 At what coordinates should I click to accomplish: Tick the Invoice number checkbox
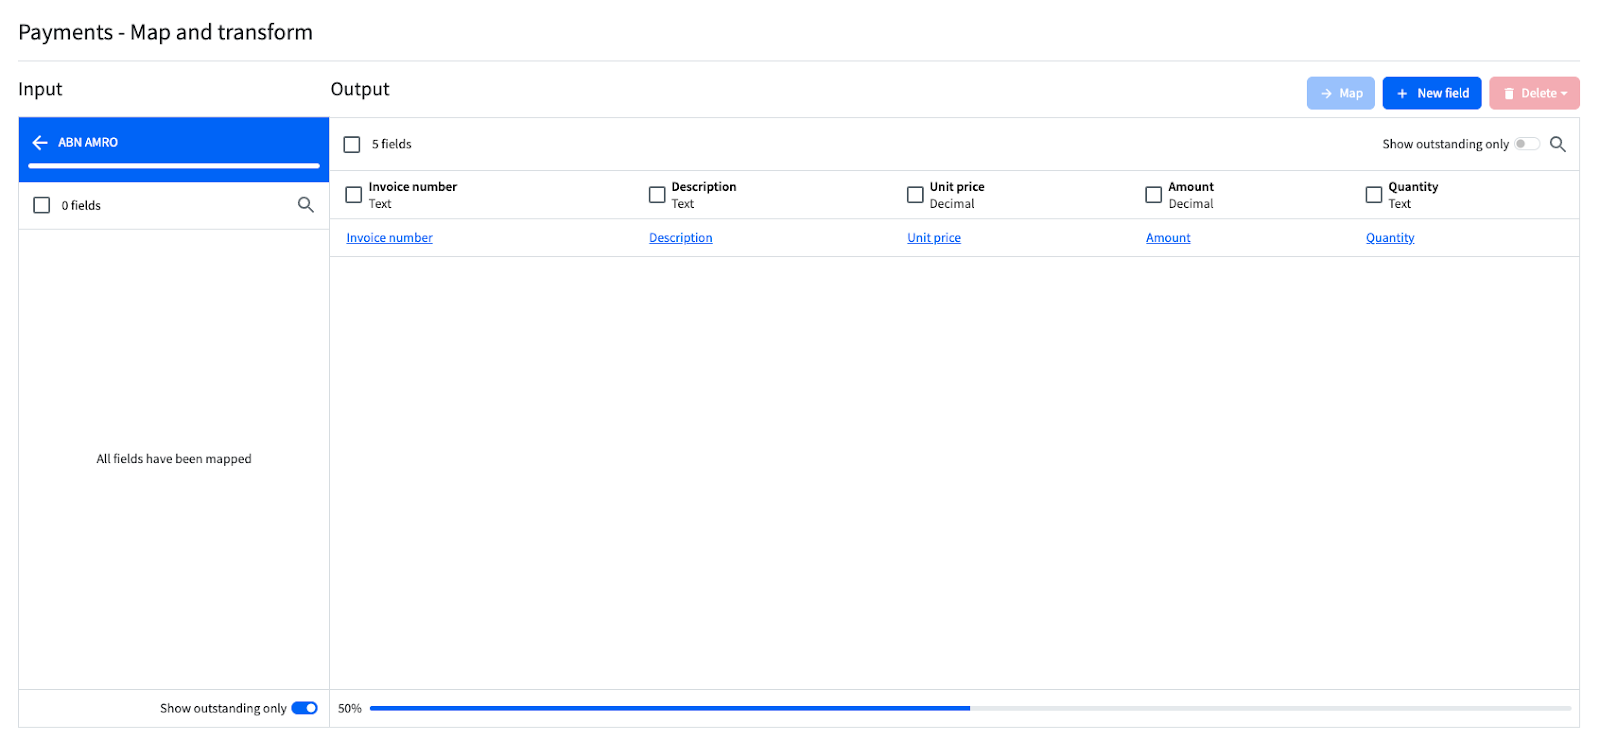[354, 195]
